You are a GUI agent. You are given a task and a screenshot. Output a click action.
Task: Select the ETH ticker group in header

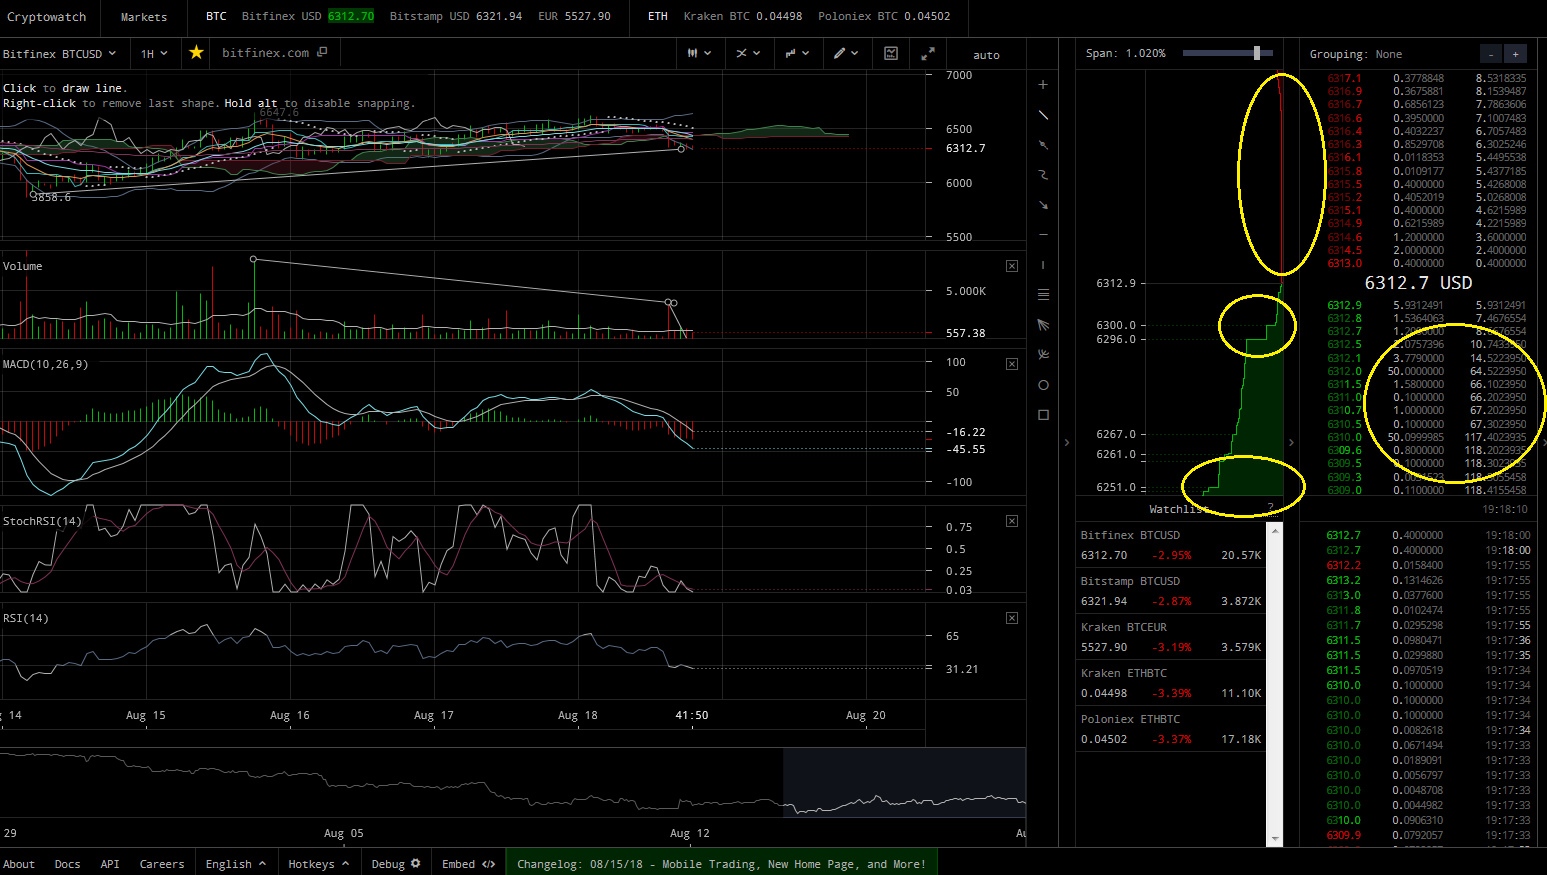pos(657,16)
